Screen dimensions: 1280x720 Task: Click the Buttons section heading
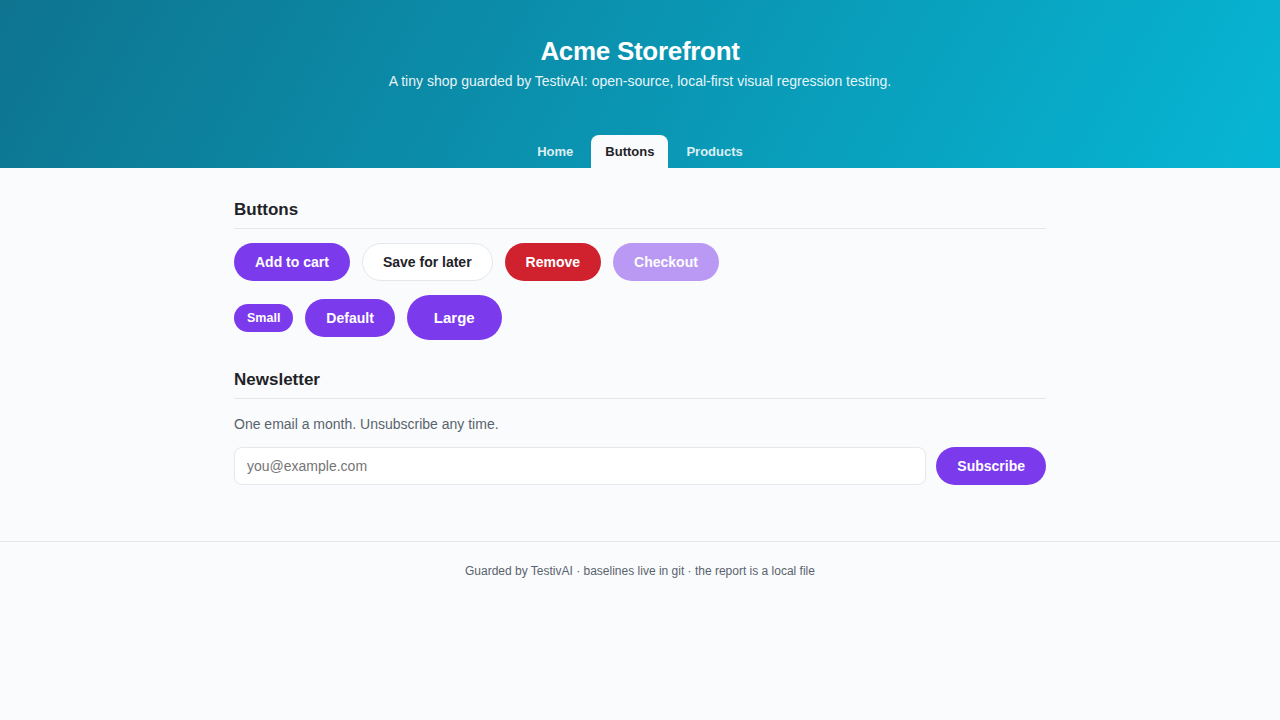tap(266, 210)
